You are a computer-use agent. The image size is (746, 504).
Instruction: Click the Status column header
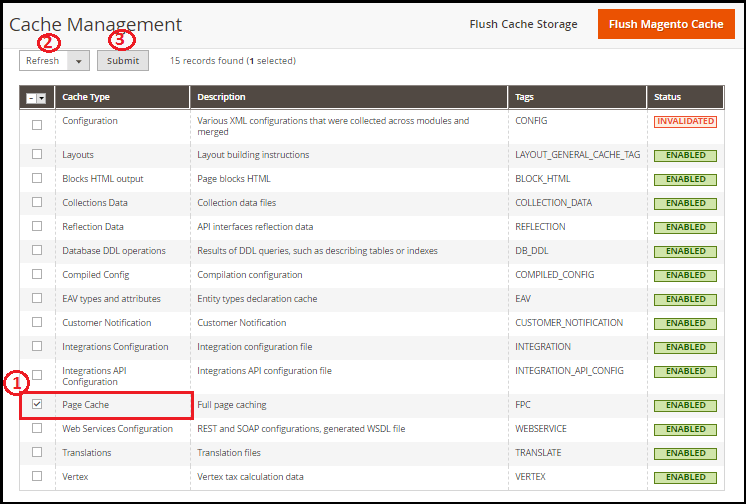click(685, 97)
